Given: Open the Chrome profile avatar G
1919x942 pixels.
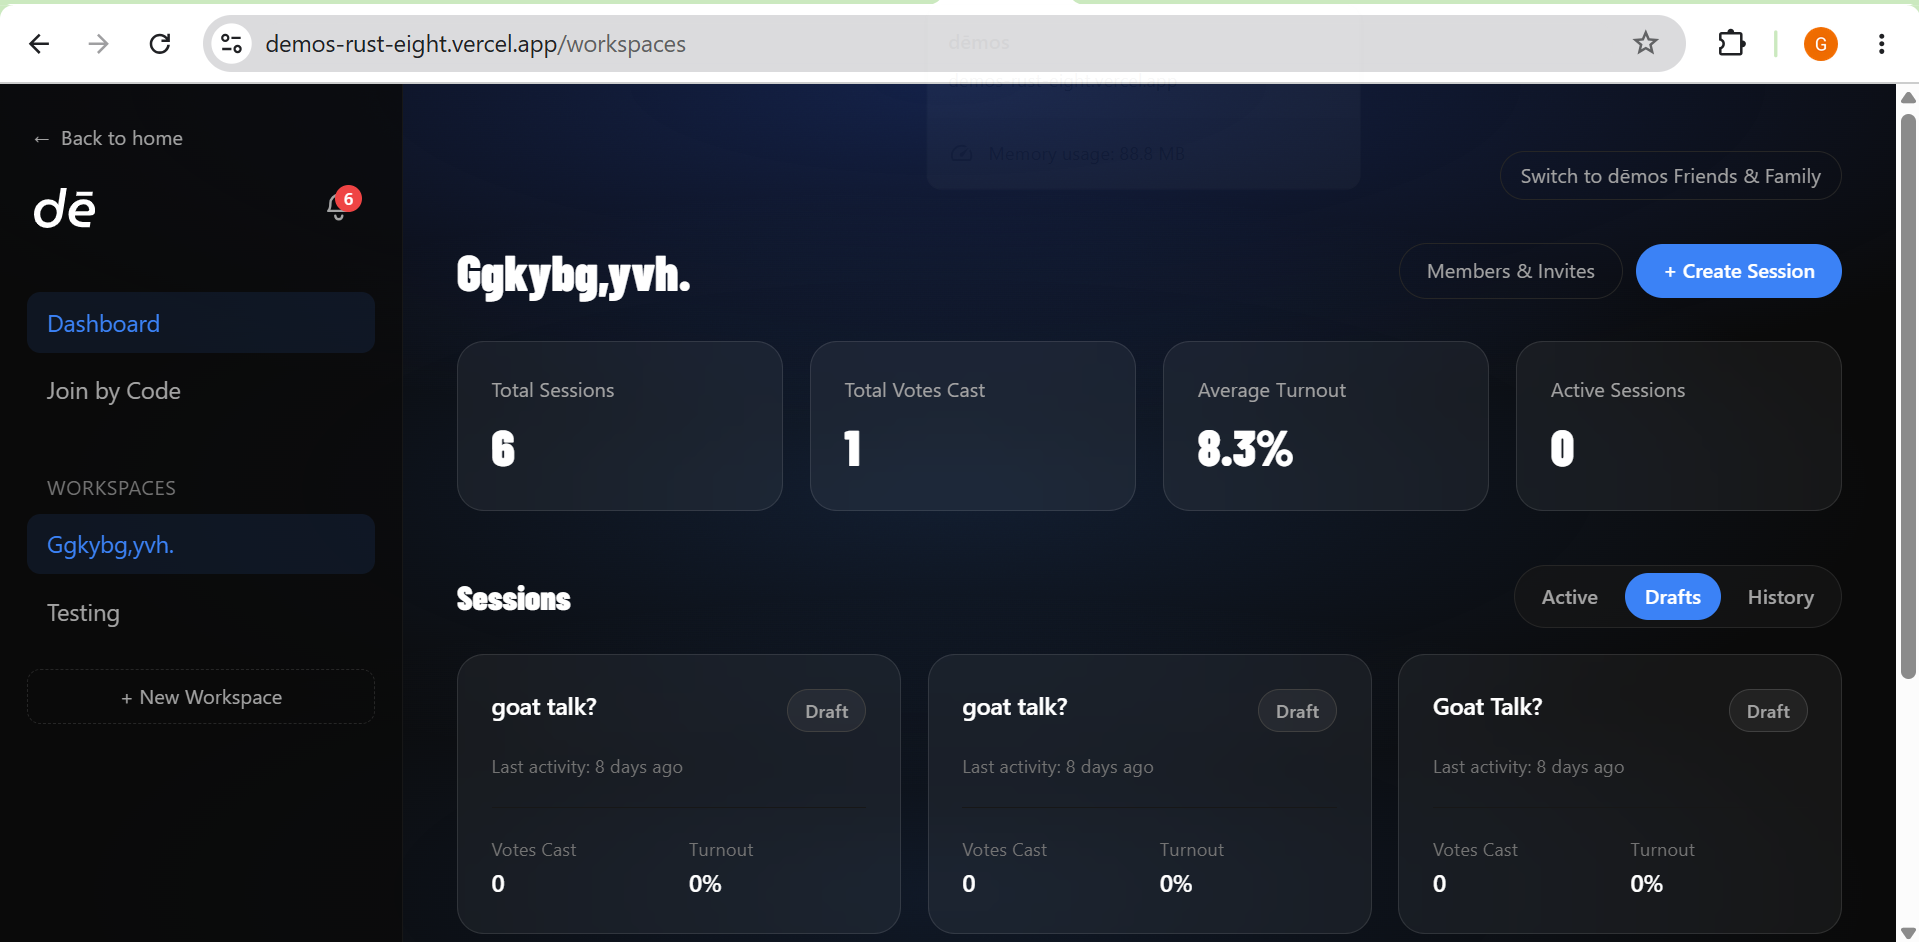Looking at the screenshot, I should pyautogui.click(x=1820, y=44).
